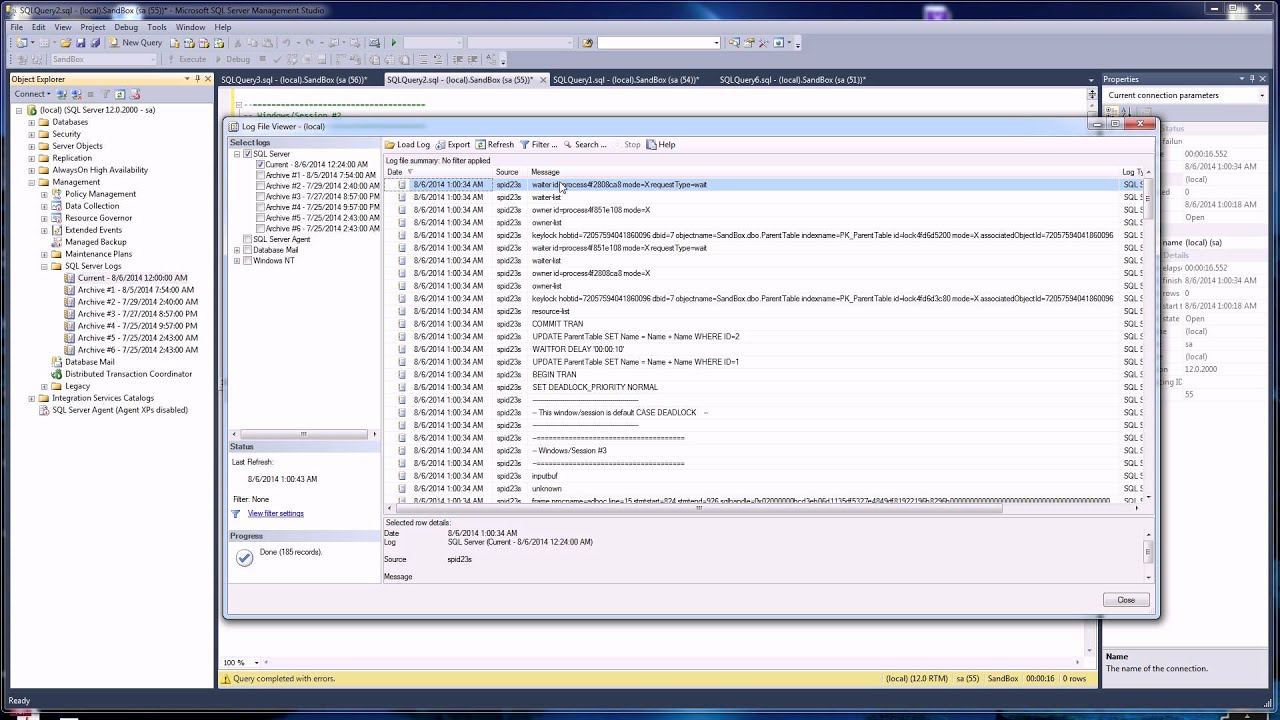Open Help in the Log File Viewer

point(661,145)
